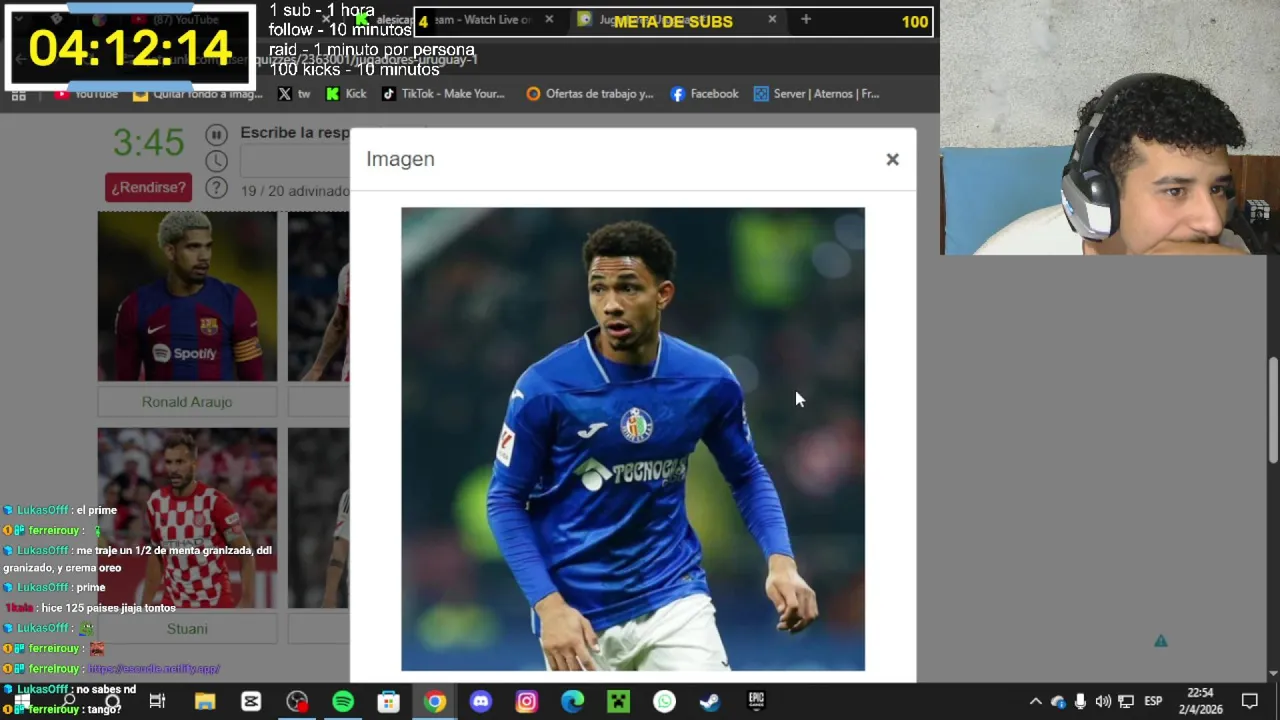
Task: Expand the hidden system tray icons chevron
Action: (1036, 701)
